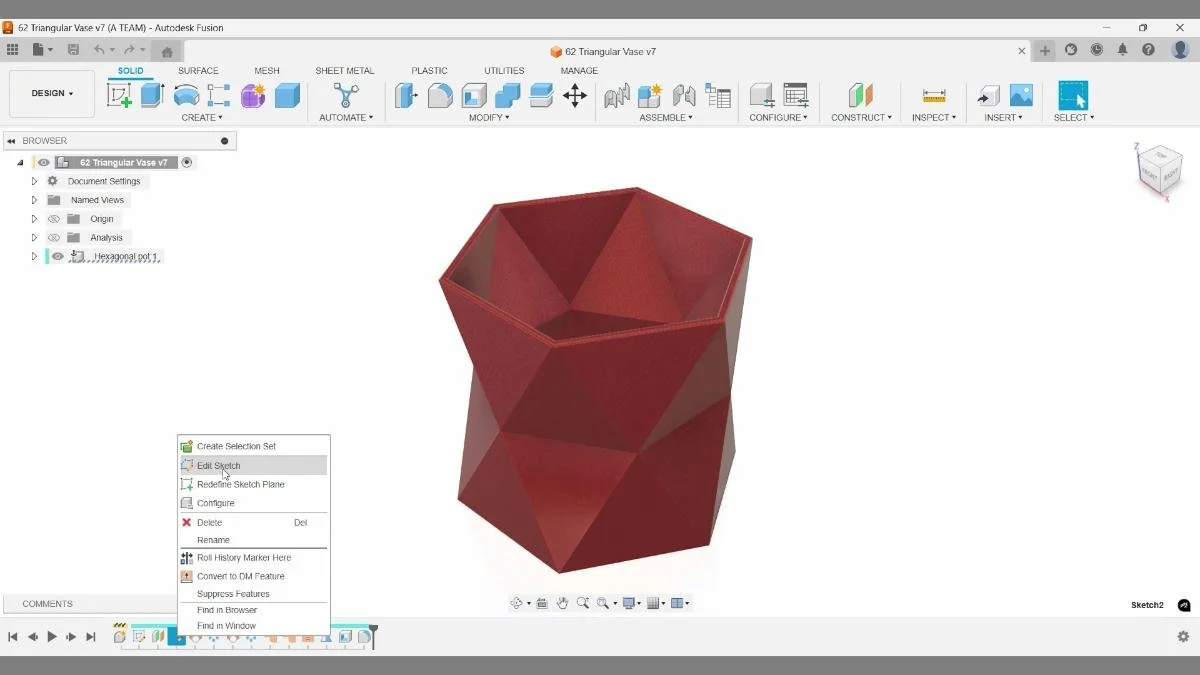
Task: Click the FRONT face of the ViewCube
Action: point(1152,178)
